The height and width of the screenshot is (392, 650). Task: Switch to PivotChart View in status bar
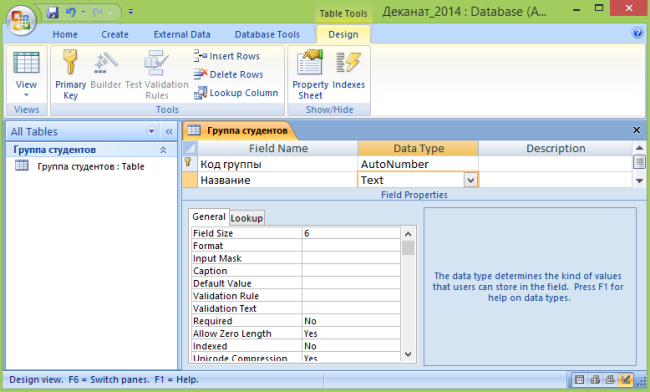click(x=610, y=379)
